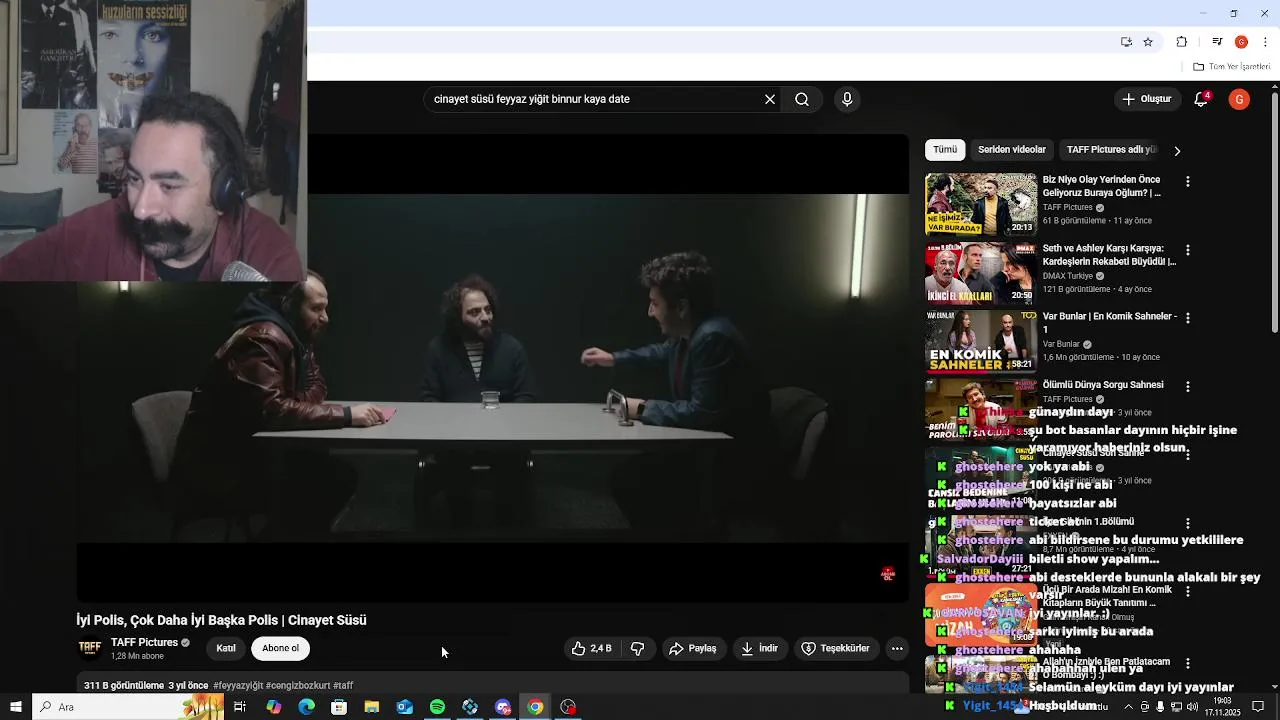
Task: Open the volume speaker icon in the tray
Action: click(1192, 707)
